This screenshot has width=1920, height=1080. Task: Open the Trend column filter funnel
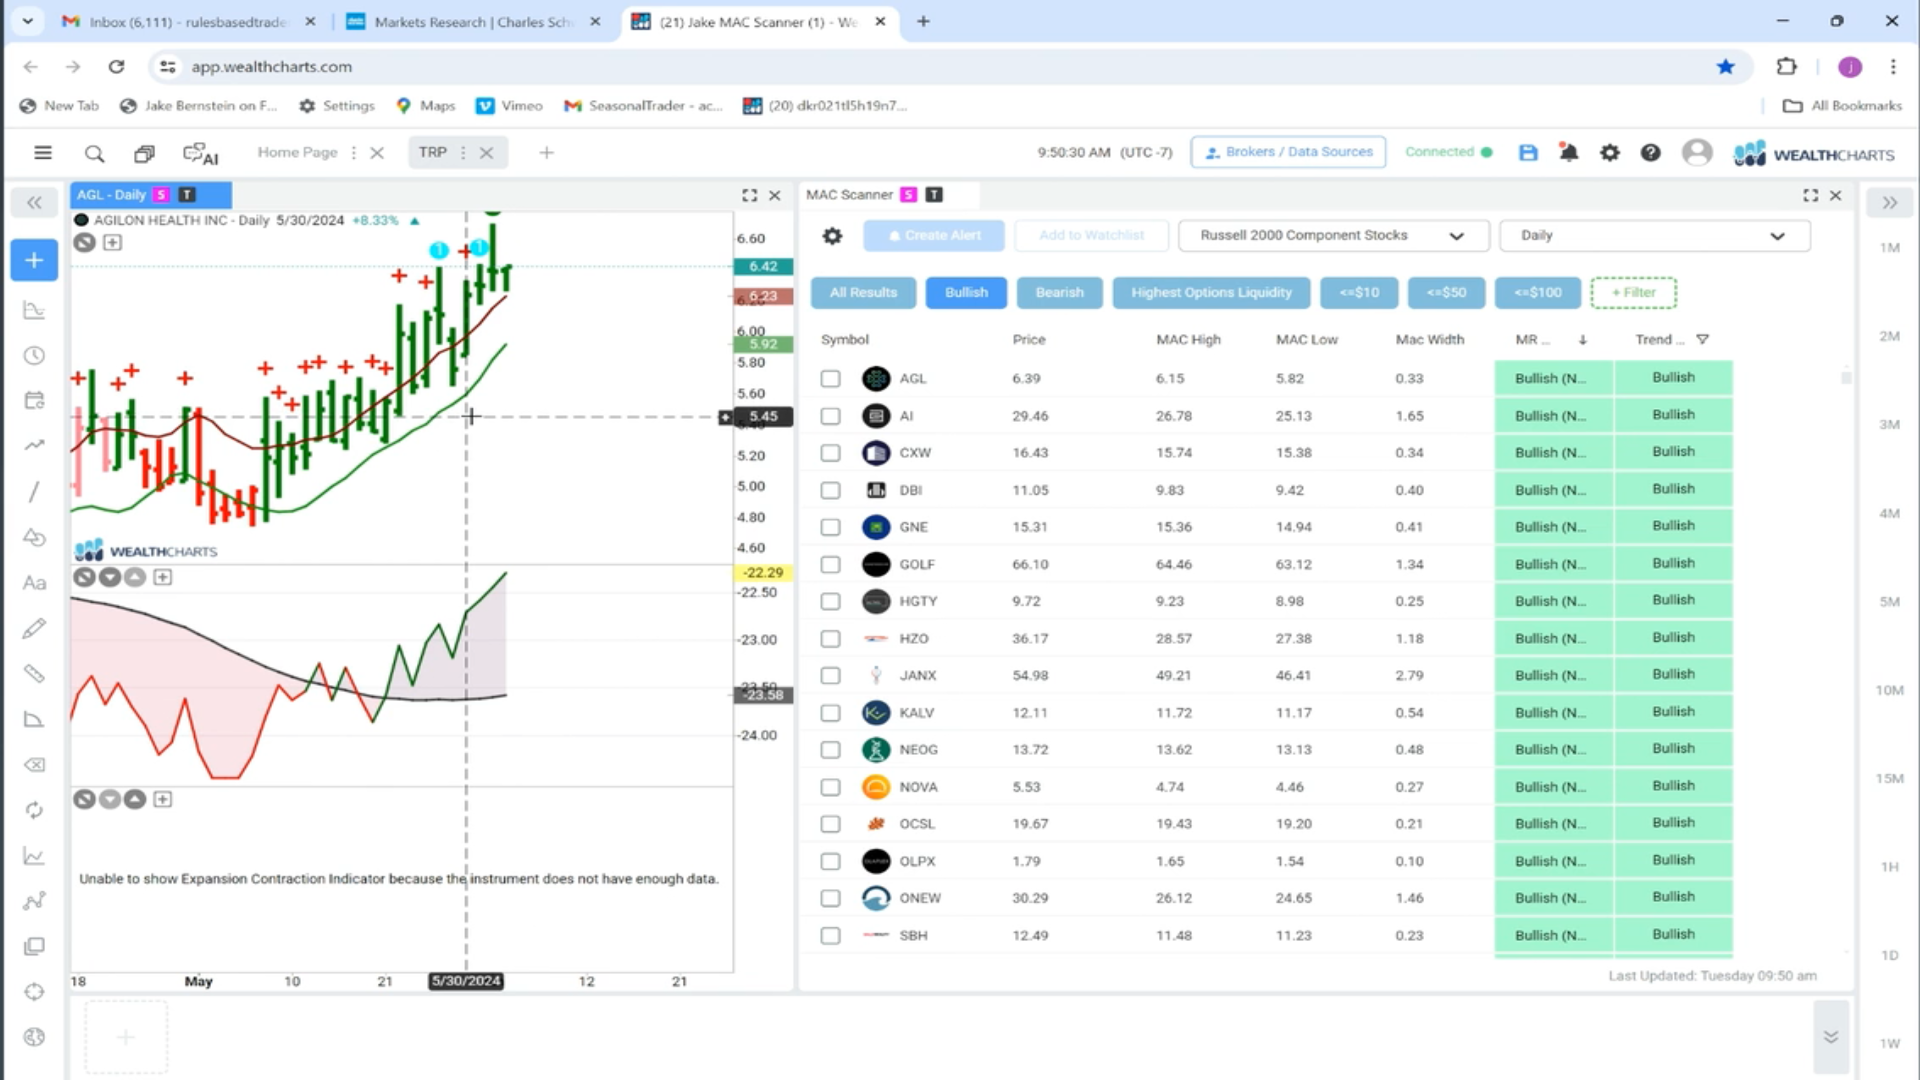tap(1702, 340)
